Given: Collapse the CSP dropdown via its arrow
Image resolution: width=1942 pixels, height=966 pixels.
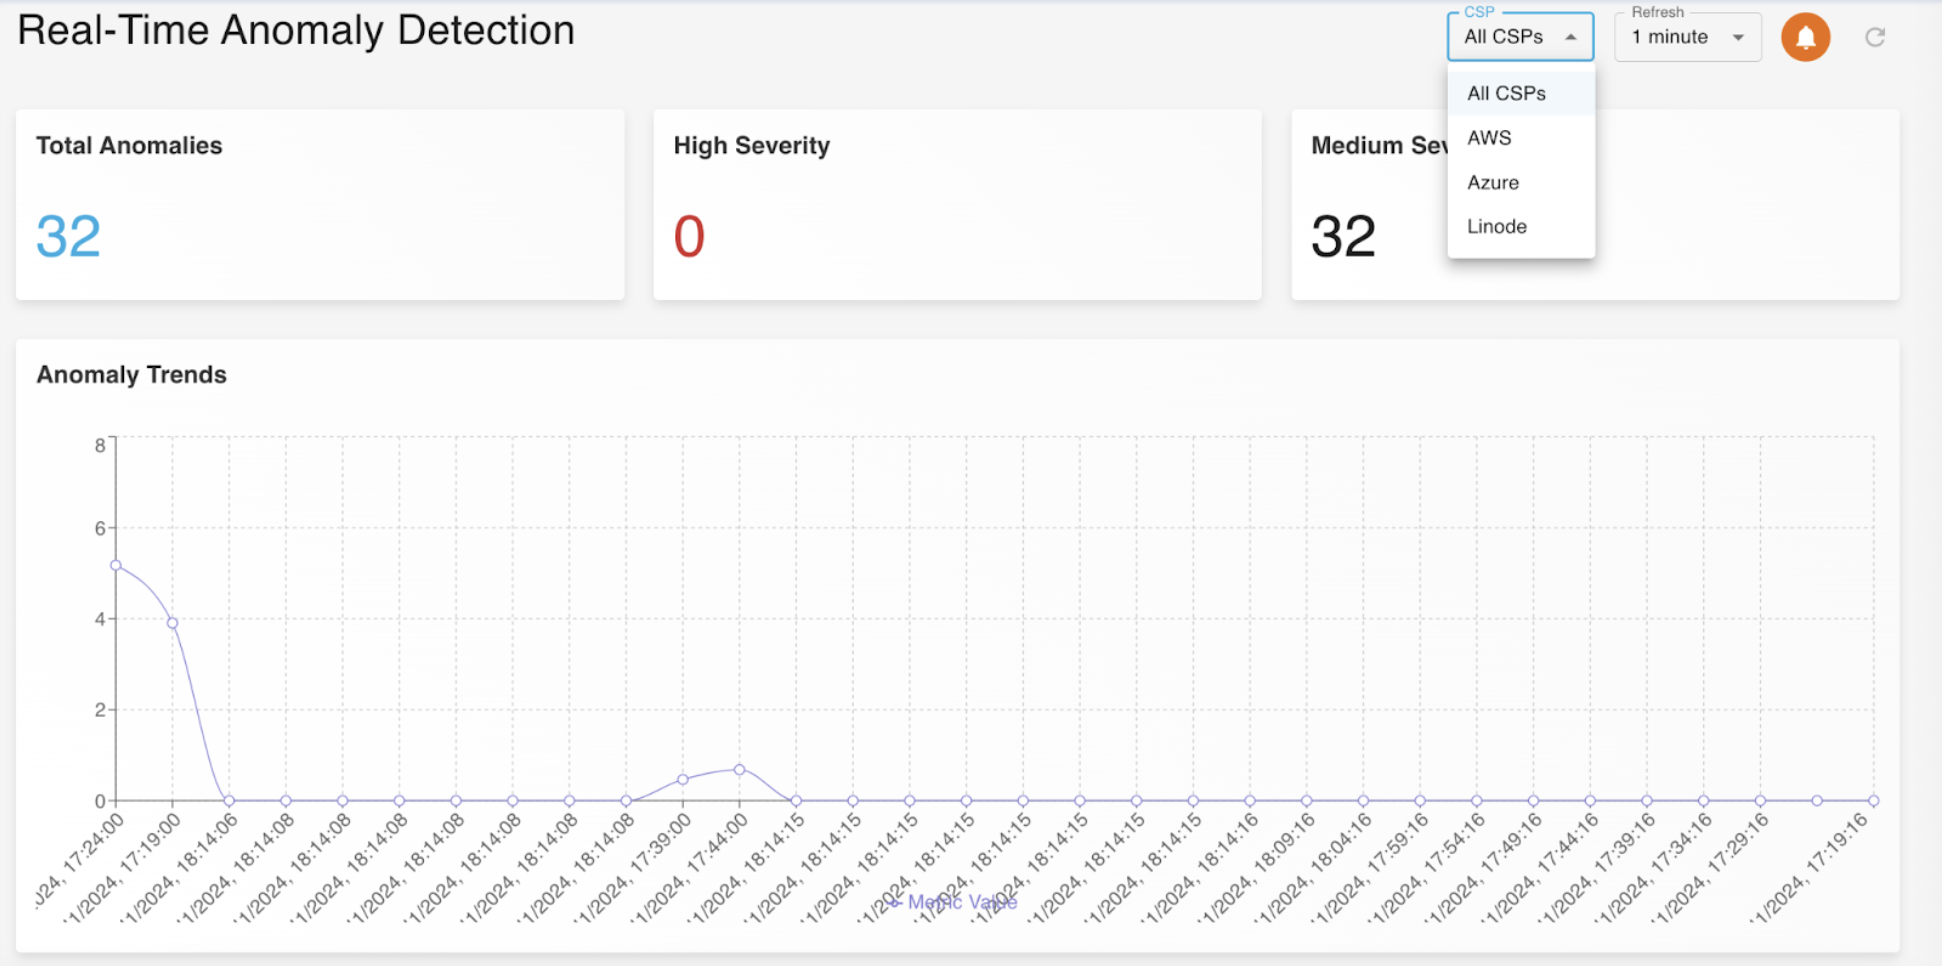Looking at the screenshot, I should [x=1571, y=37].
